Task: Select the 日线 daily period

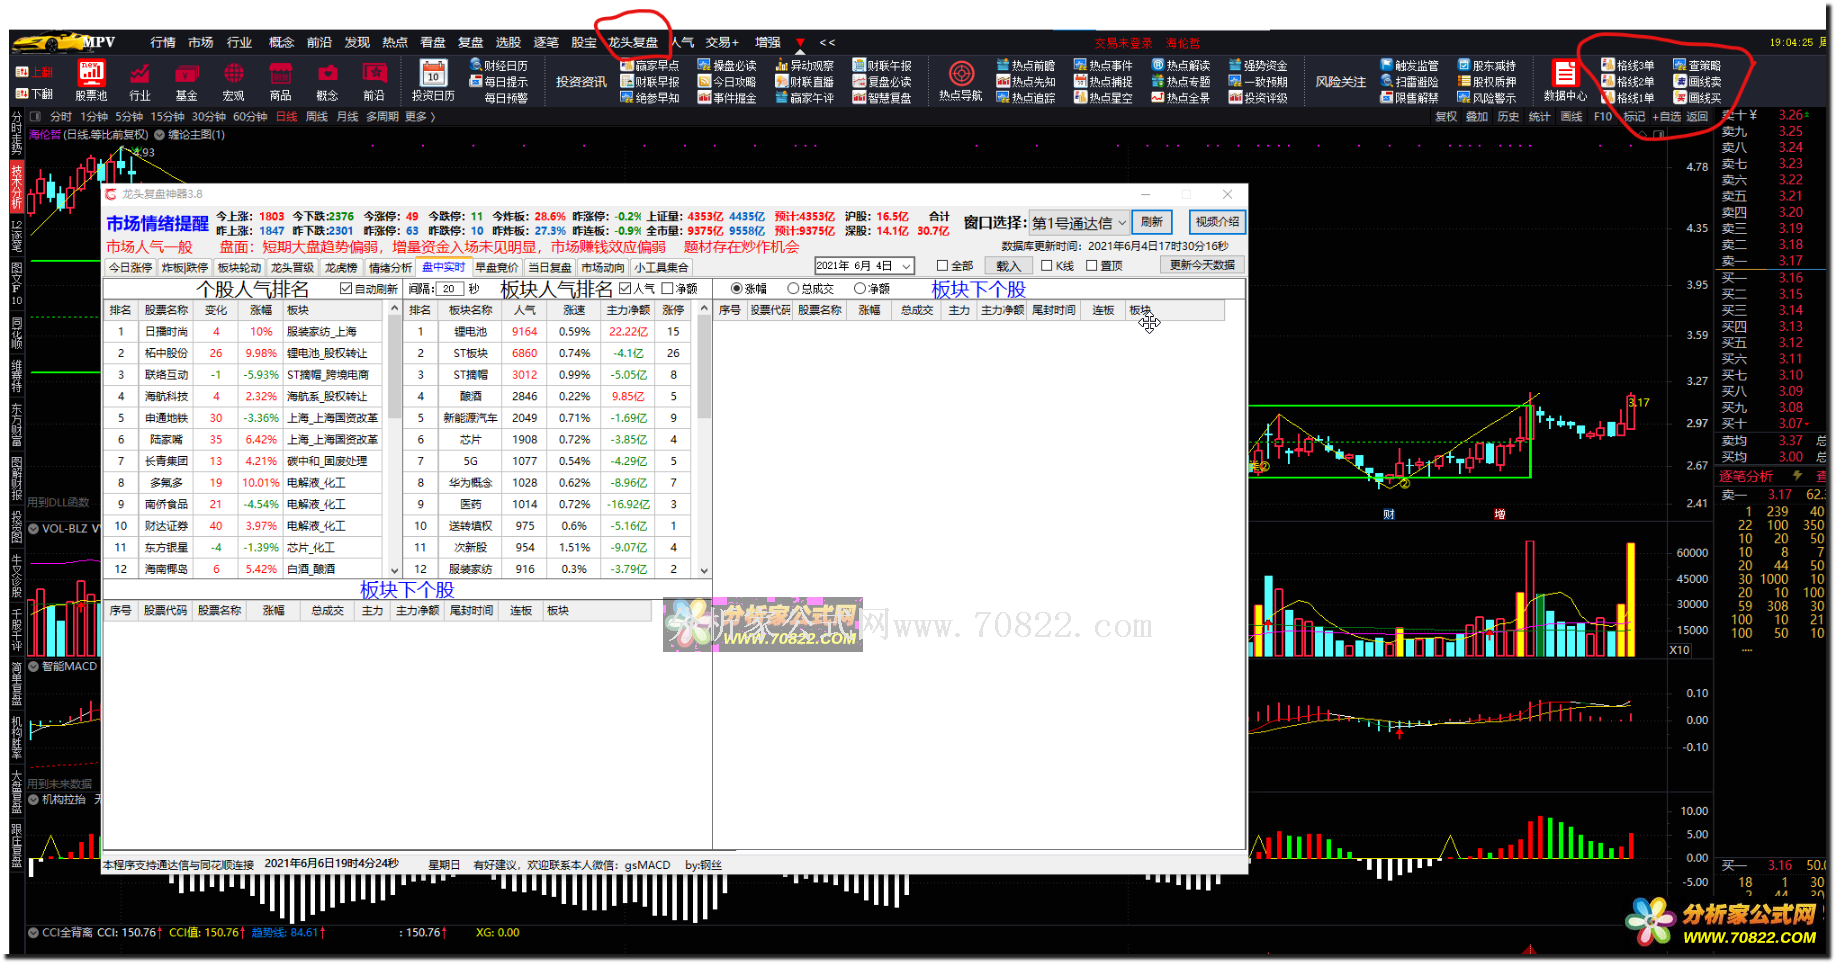Action: point(287,117)
